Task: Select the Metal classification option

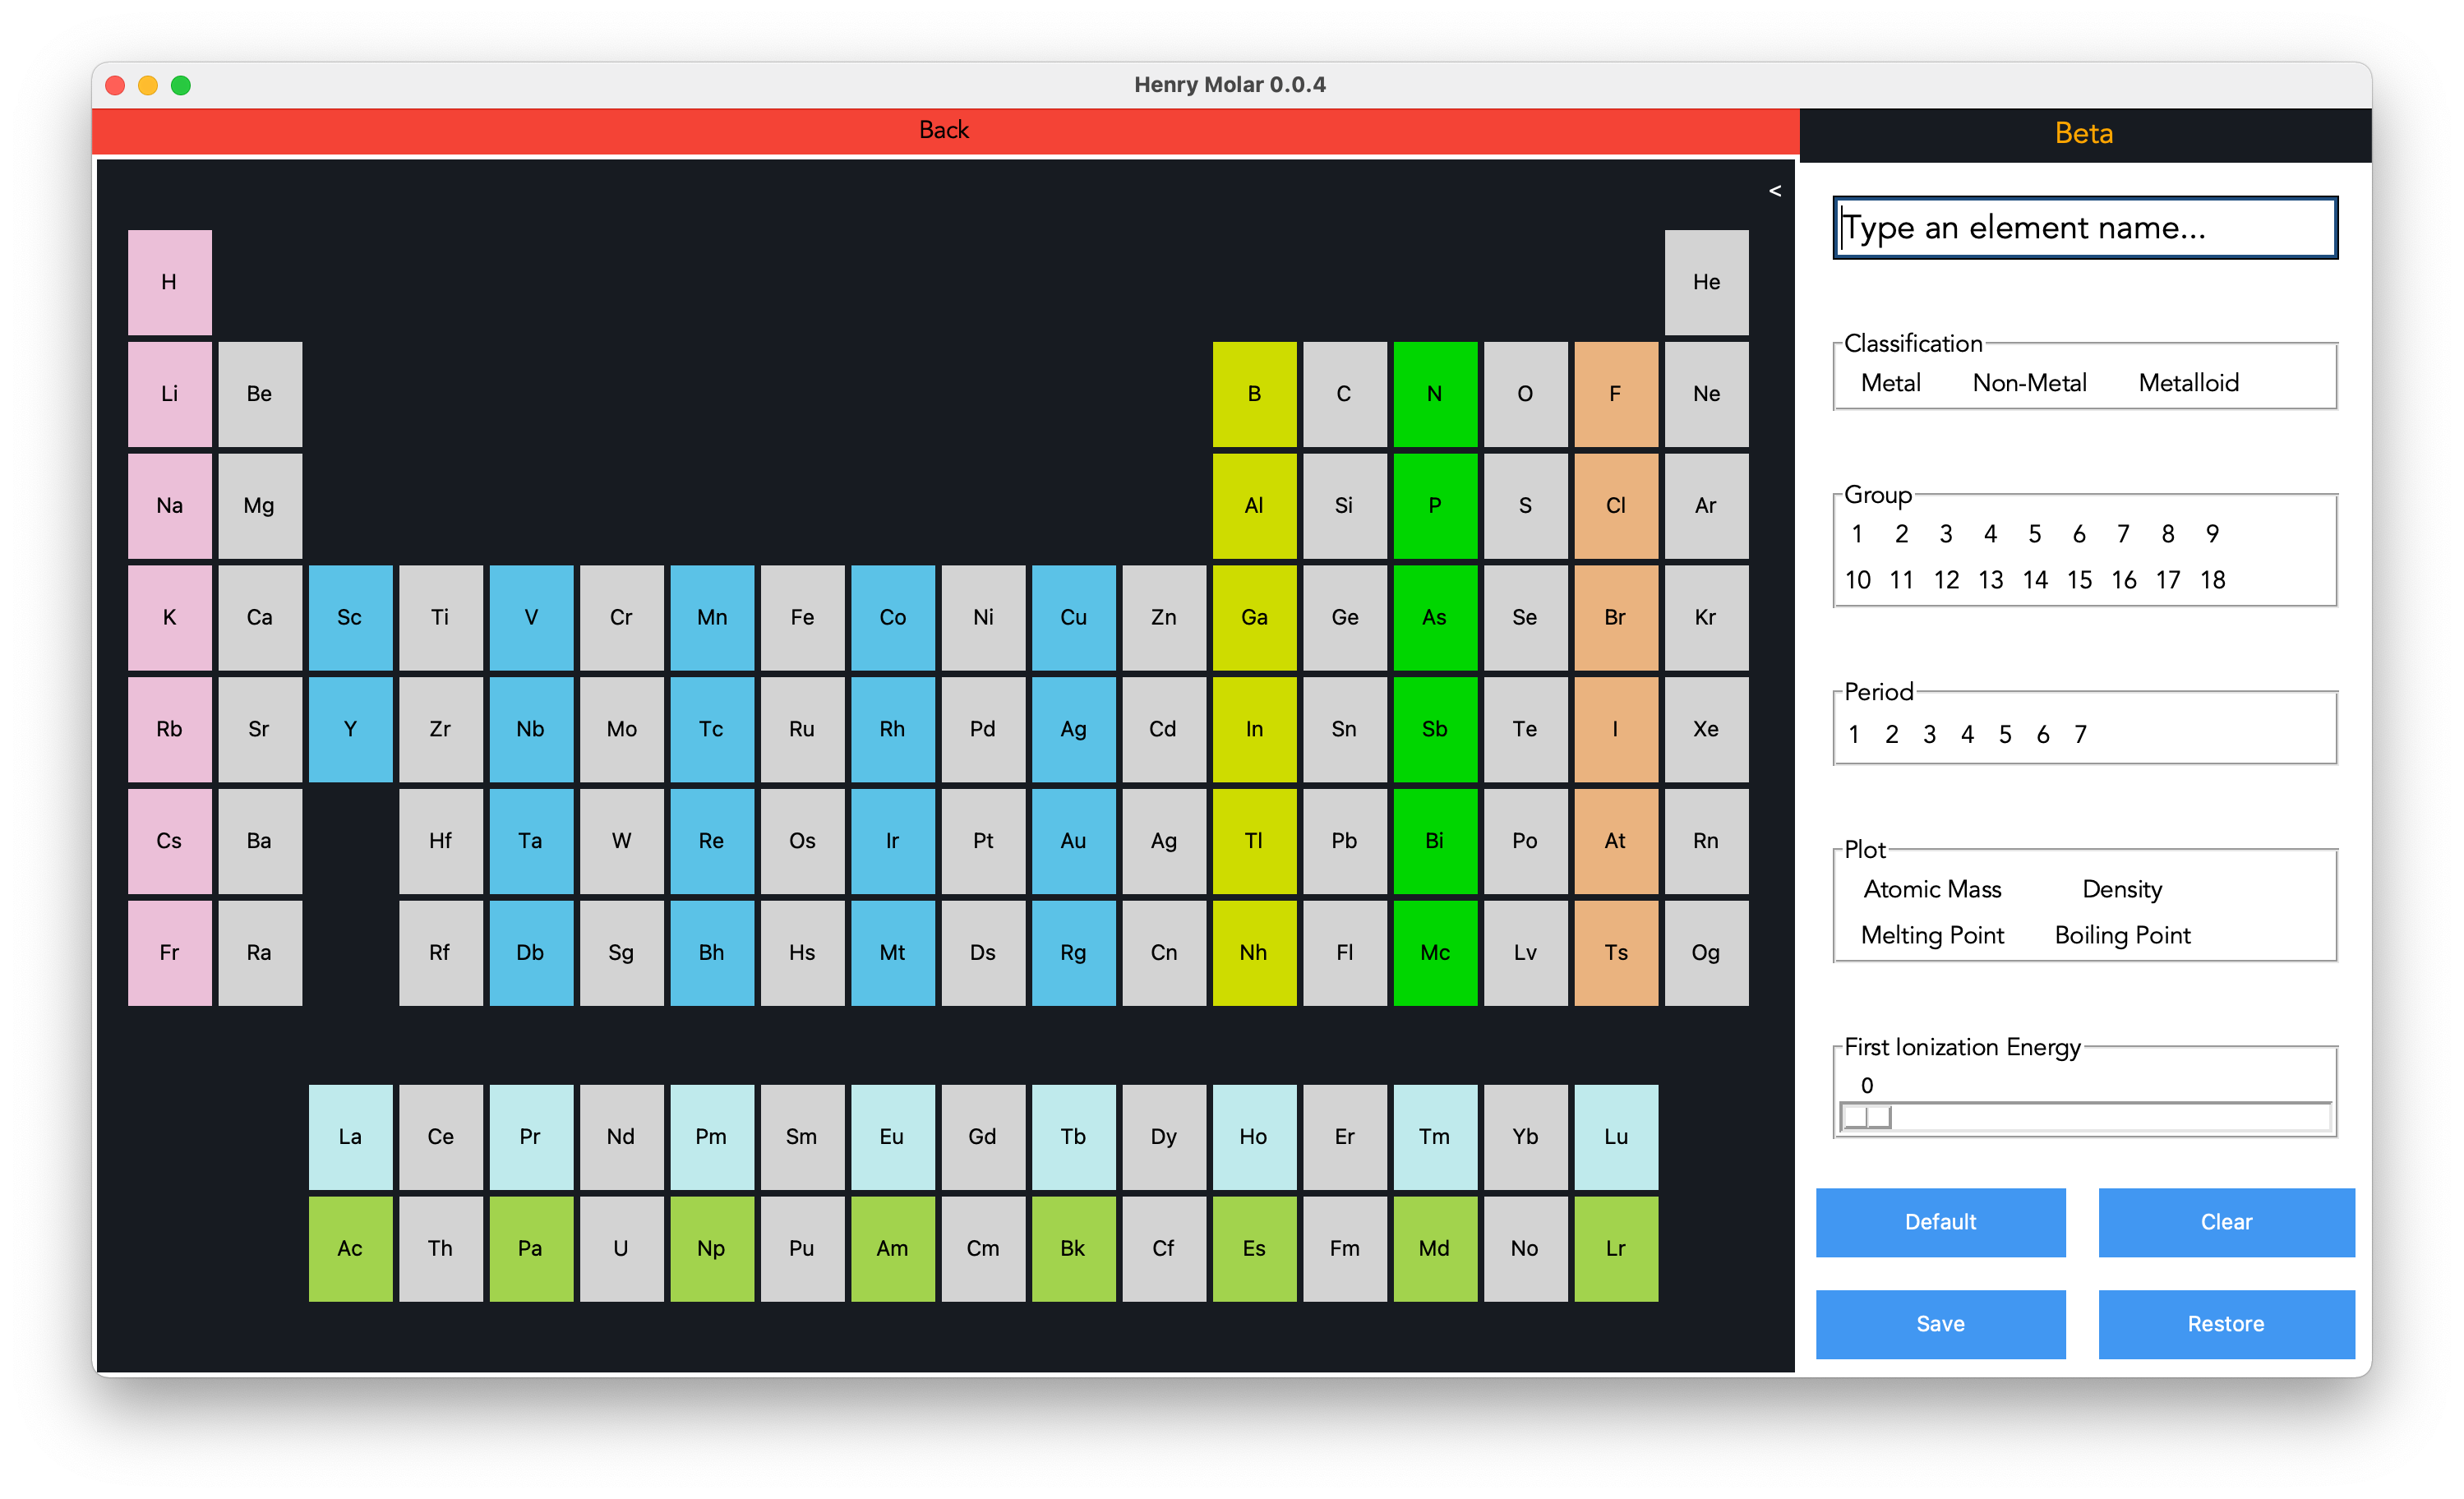Action: point(1890,383)
